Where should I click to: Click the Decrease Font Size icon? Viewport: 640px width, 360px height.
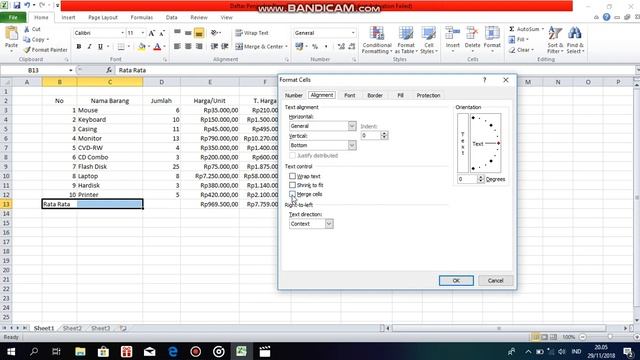pos(162,33)
